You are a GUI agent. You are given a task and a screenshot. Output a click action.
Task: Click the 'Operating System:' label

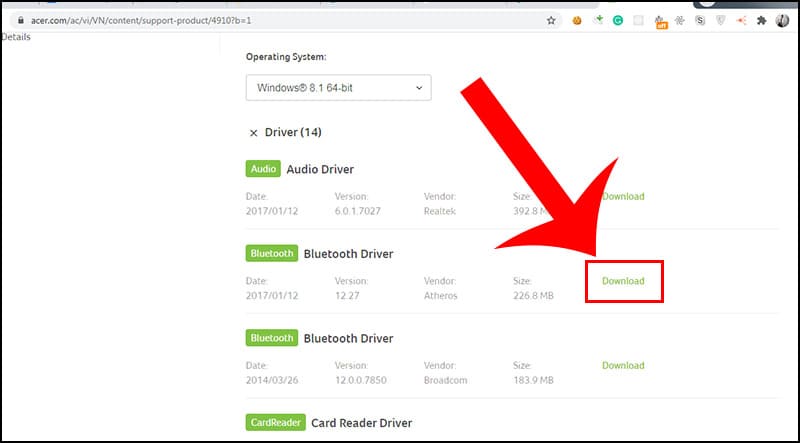pyautogui.click(x=286, y=57)
